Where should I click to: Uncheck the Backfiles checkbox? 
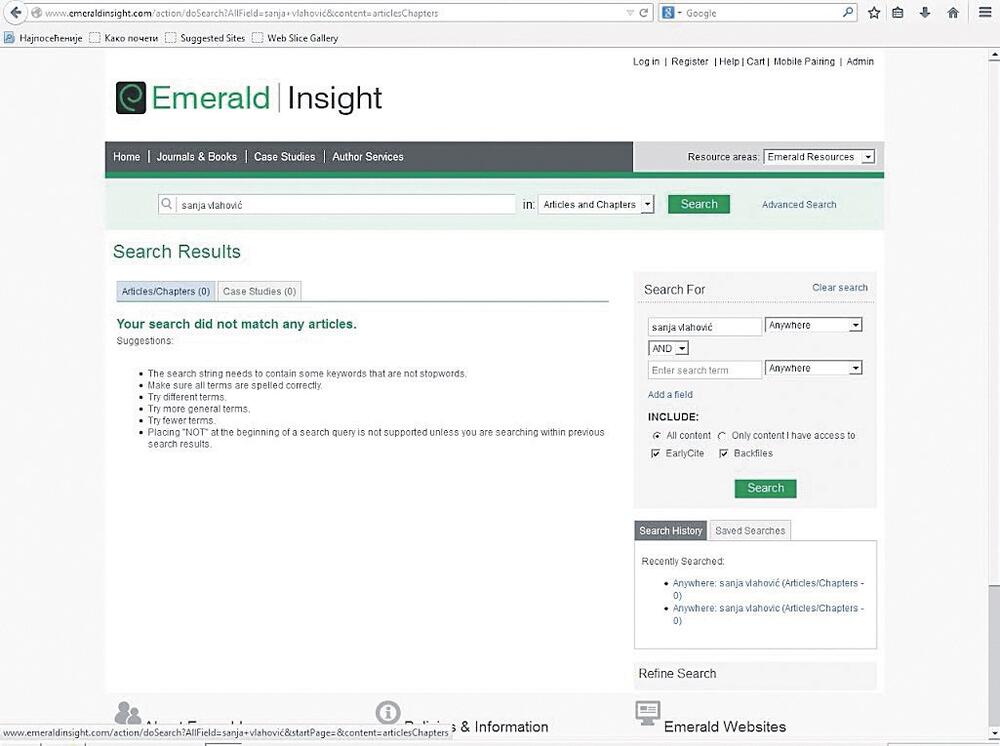tap(723, 454)
